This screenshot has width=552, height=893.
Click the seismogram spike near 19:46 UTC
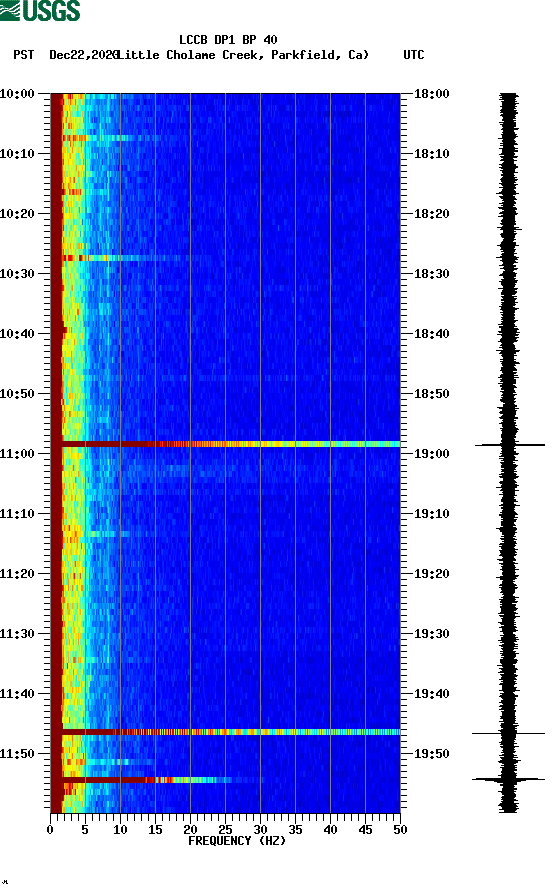click(x=509, y=733)
